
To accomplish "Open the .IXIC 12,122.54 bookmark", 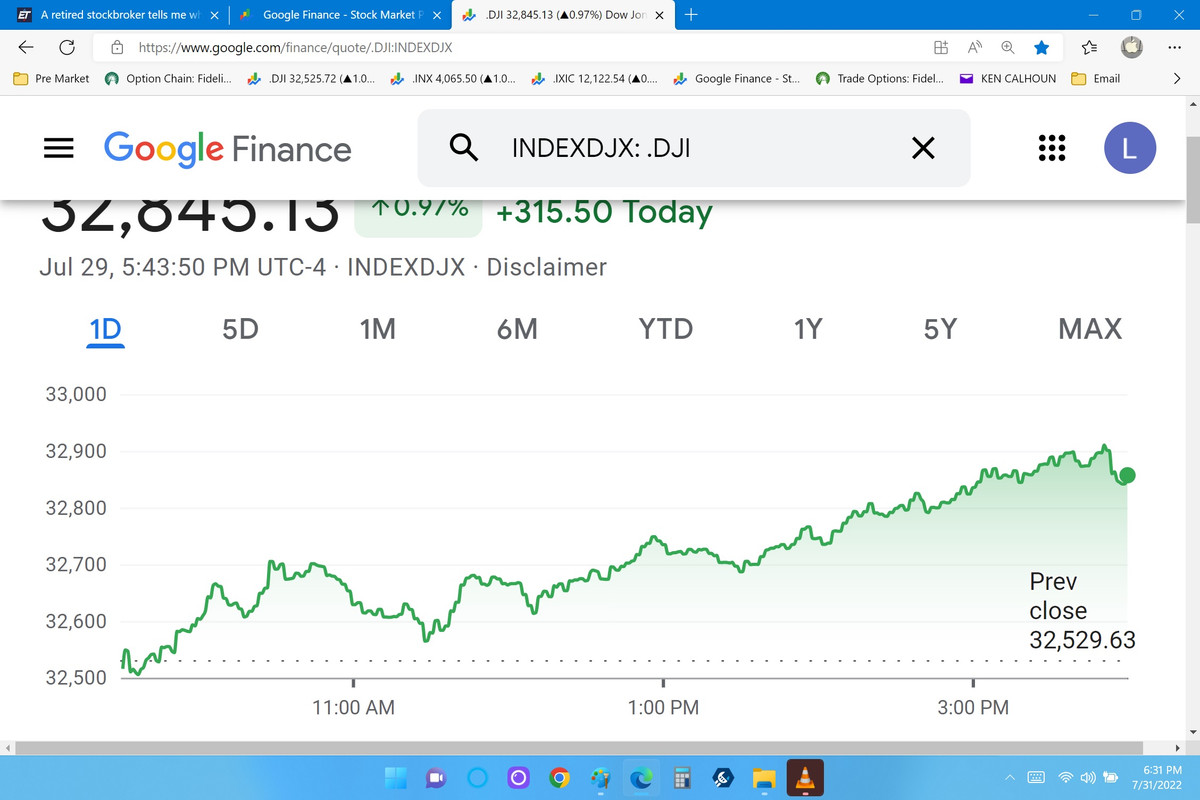I will pos(595,78).
